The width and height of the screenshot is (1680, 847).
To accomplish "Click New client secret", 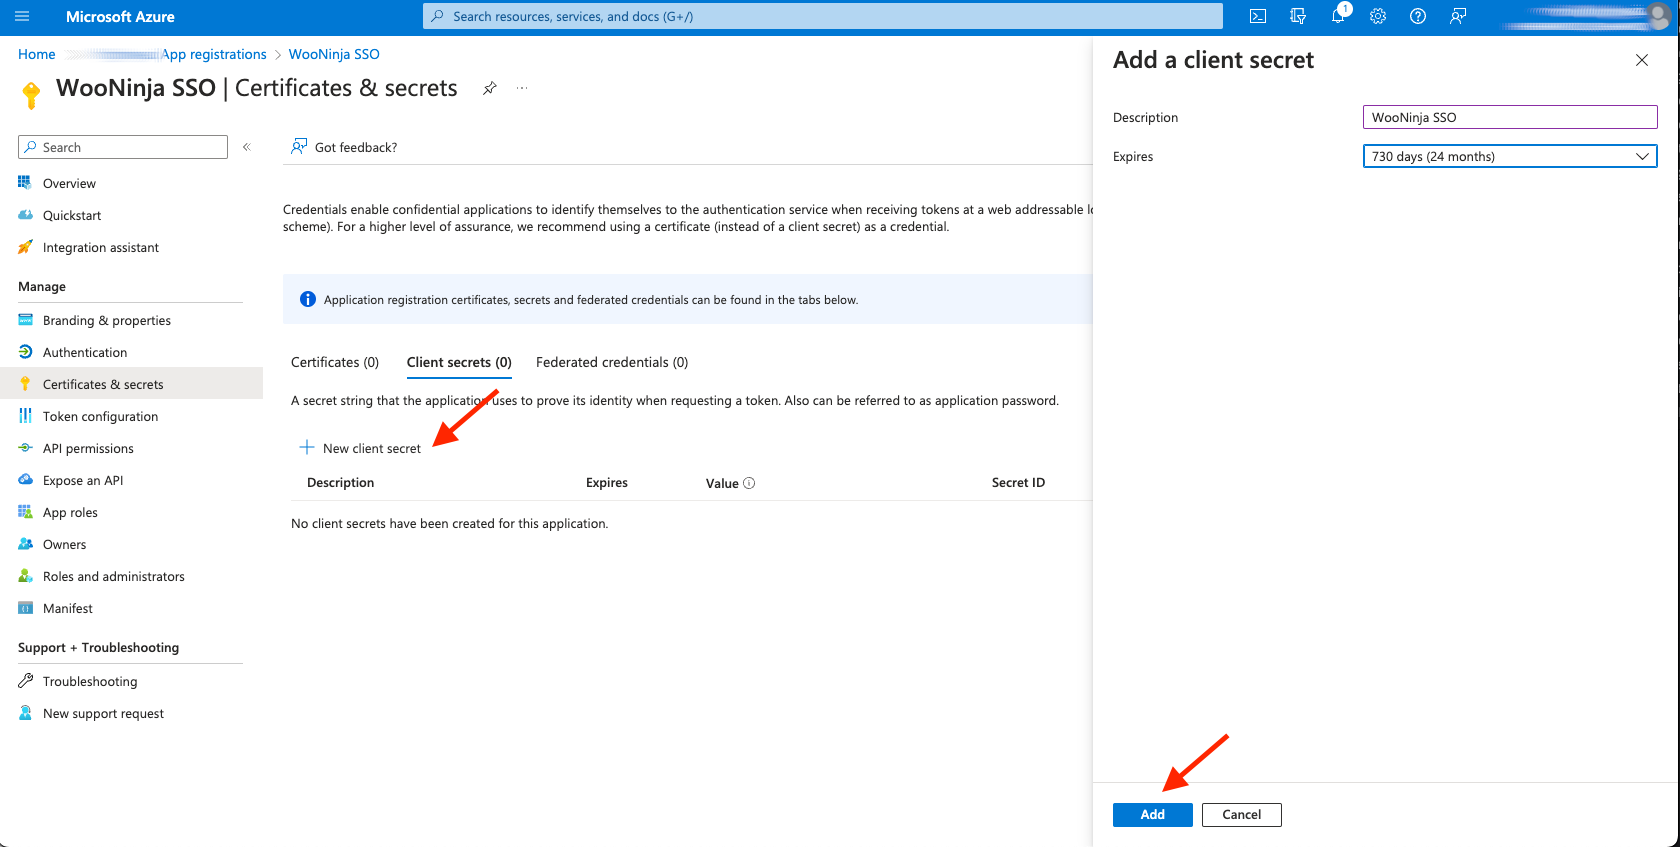I will tap(372, 448).
